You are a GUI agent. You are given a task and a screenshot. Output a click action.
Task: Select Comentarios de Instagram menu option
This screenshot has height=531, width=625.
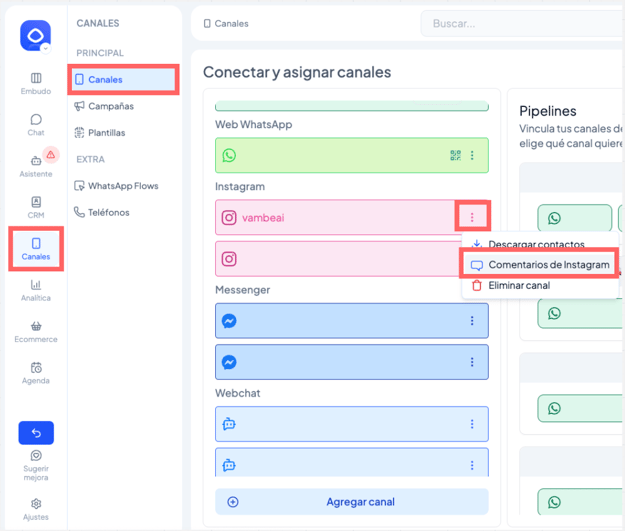click(x=540, y=265)
